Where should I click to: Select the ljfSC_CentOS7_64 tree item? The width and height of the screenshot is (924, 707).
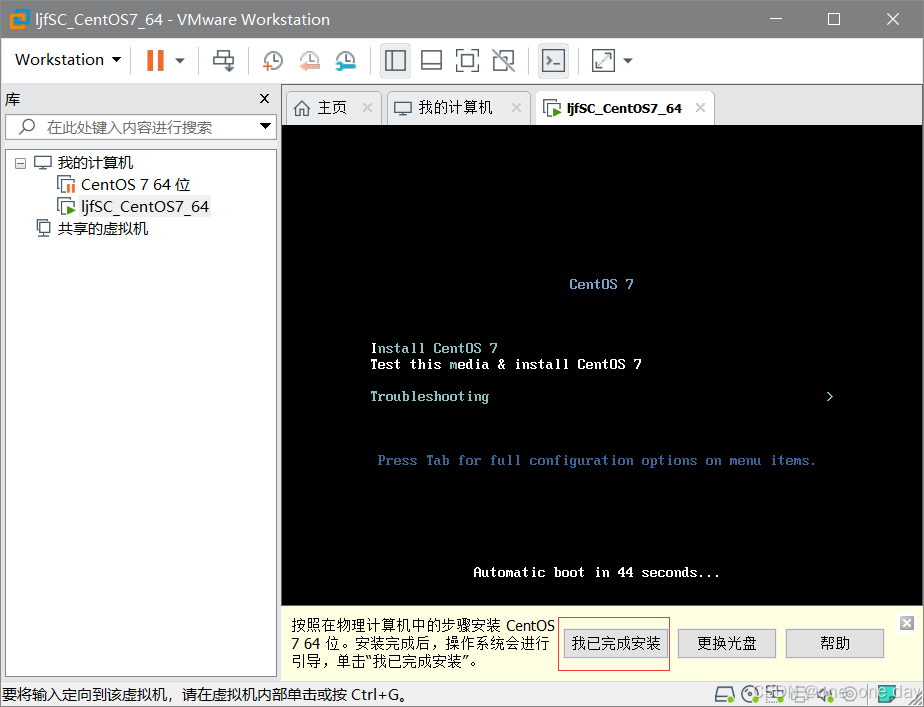tap(145, 206)
